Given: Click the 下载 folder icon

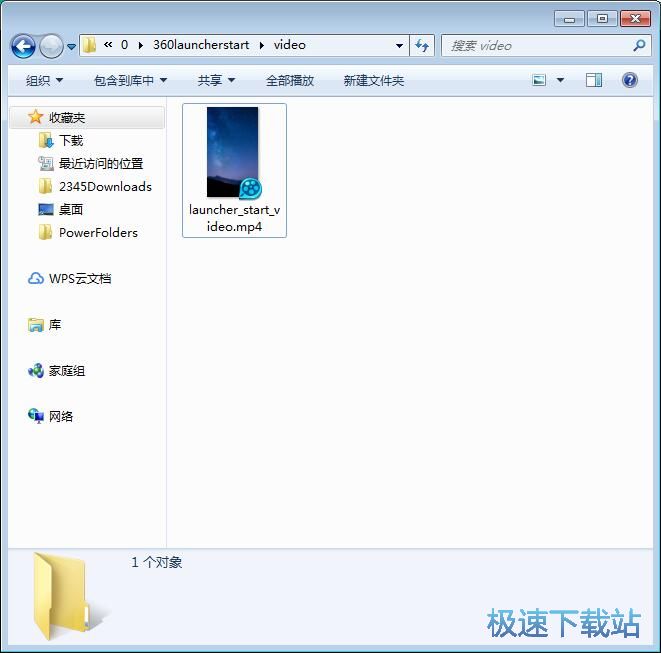Looking at the screenshot, I should [x=46, y=140].
